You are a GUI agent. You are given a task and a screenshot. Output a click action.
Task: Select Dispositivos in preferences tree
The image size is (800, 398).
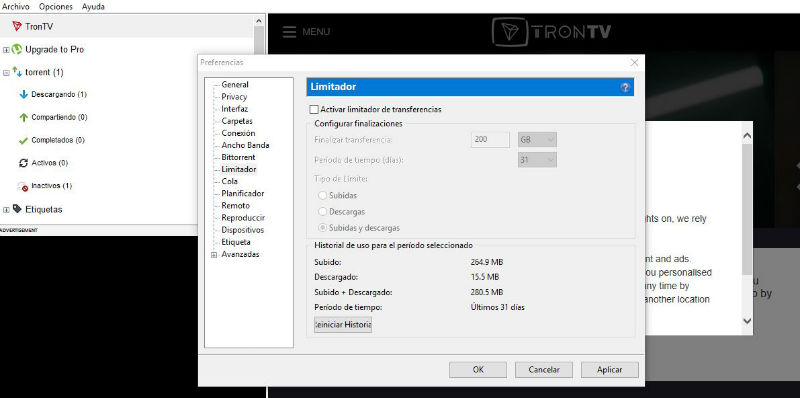[x=242, y=230]
